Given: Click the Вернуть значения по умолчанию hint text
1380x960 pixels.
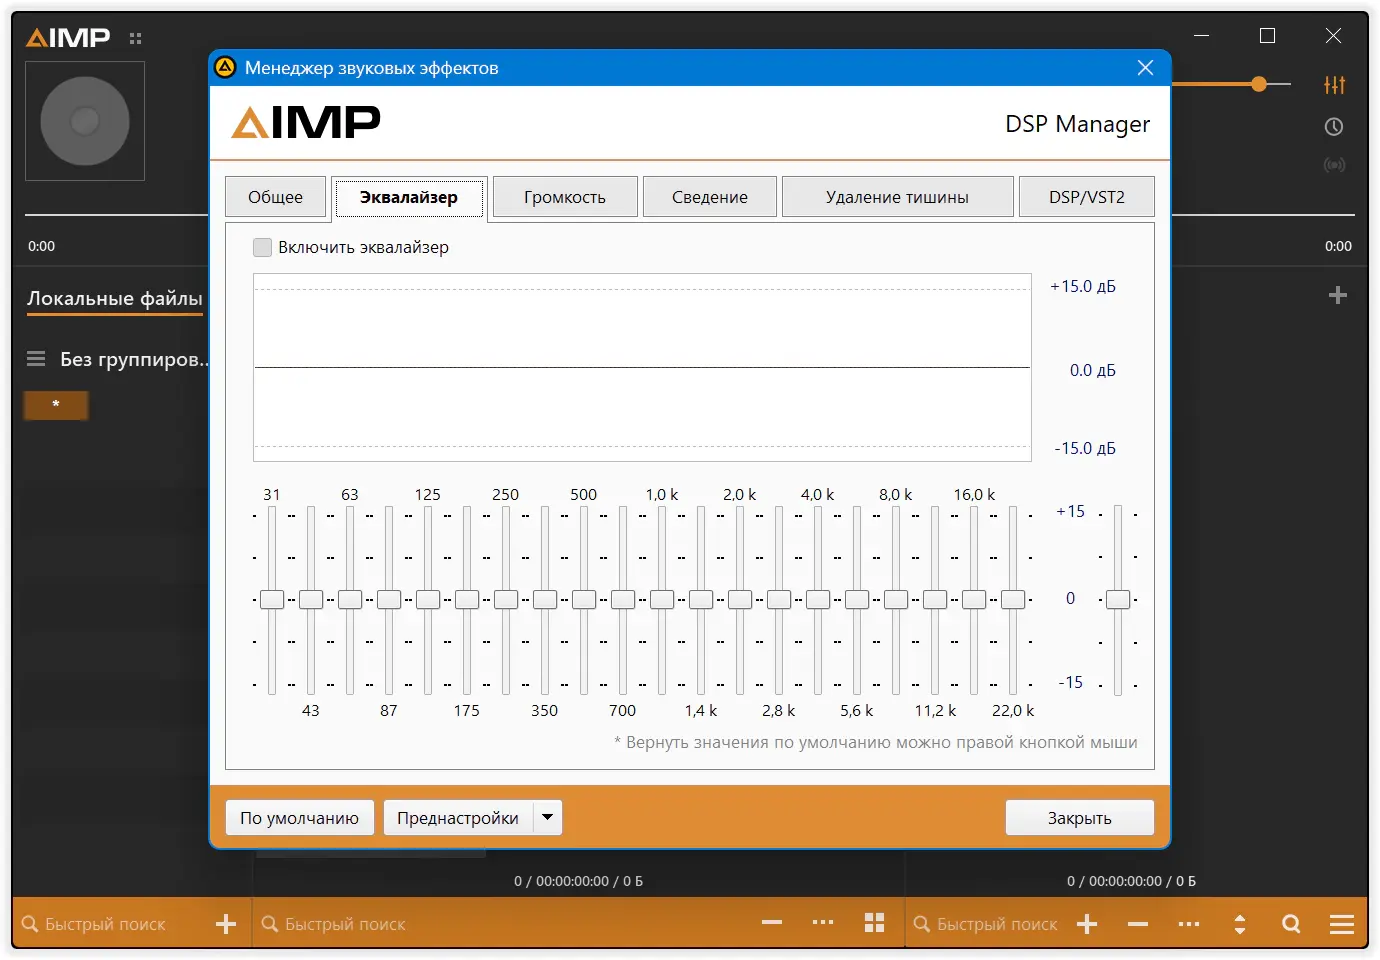Looking at the screenshot, I should (876, 742).
